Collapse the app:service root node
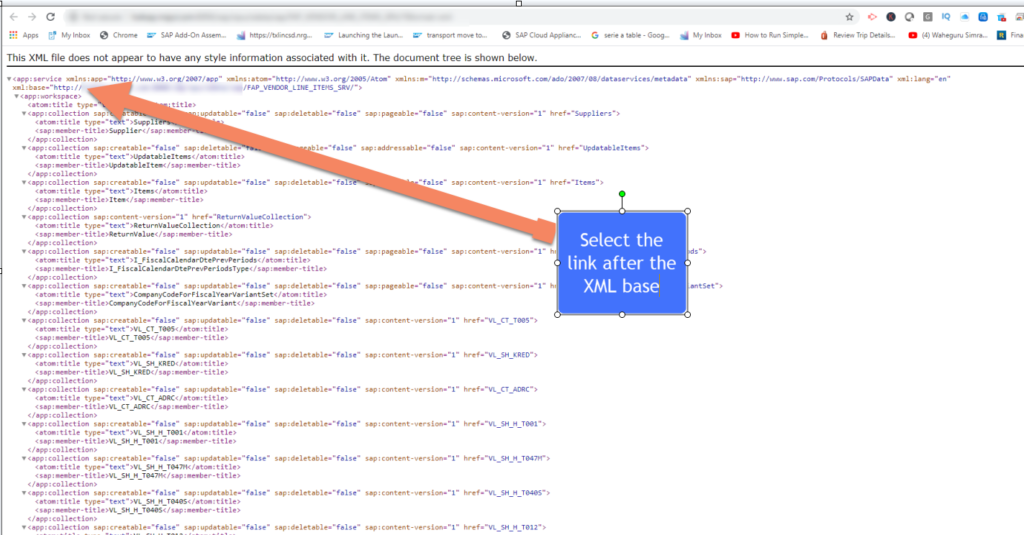Viewport: 1024px width, 535px height. 9,79
